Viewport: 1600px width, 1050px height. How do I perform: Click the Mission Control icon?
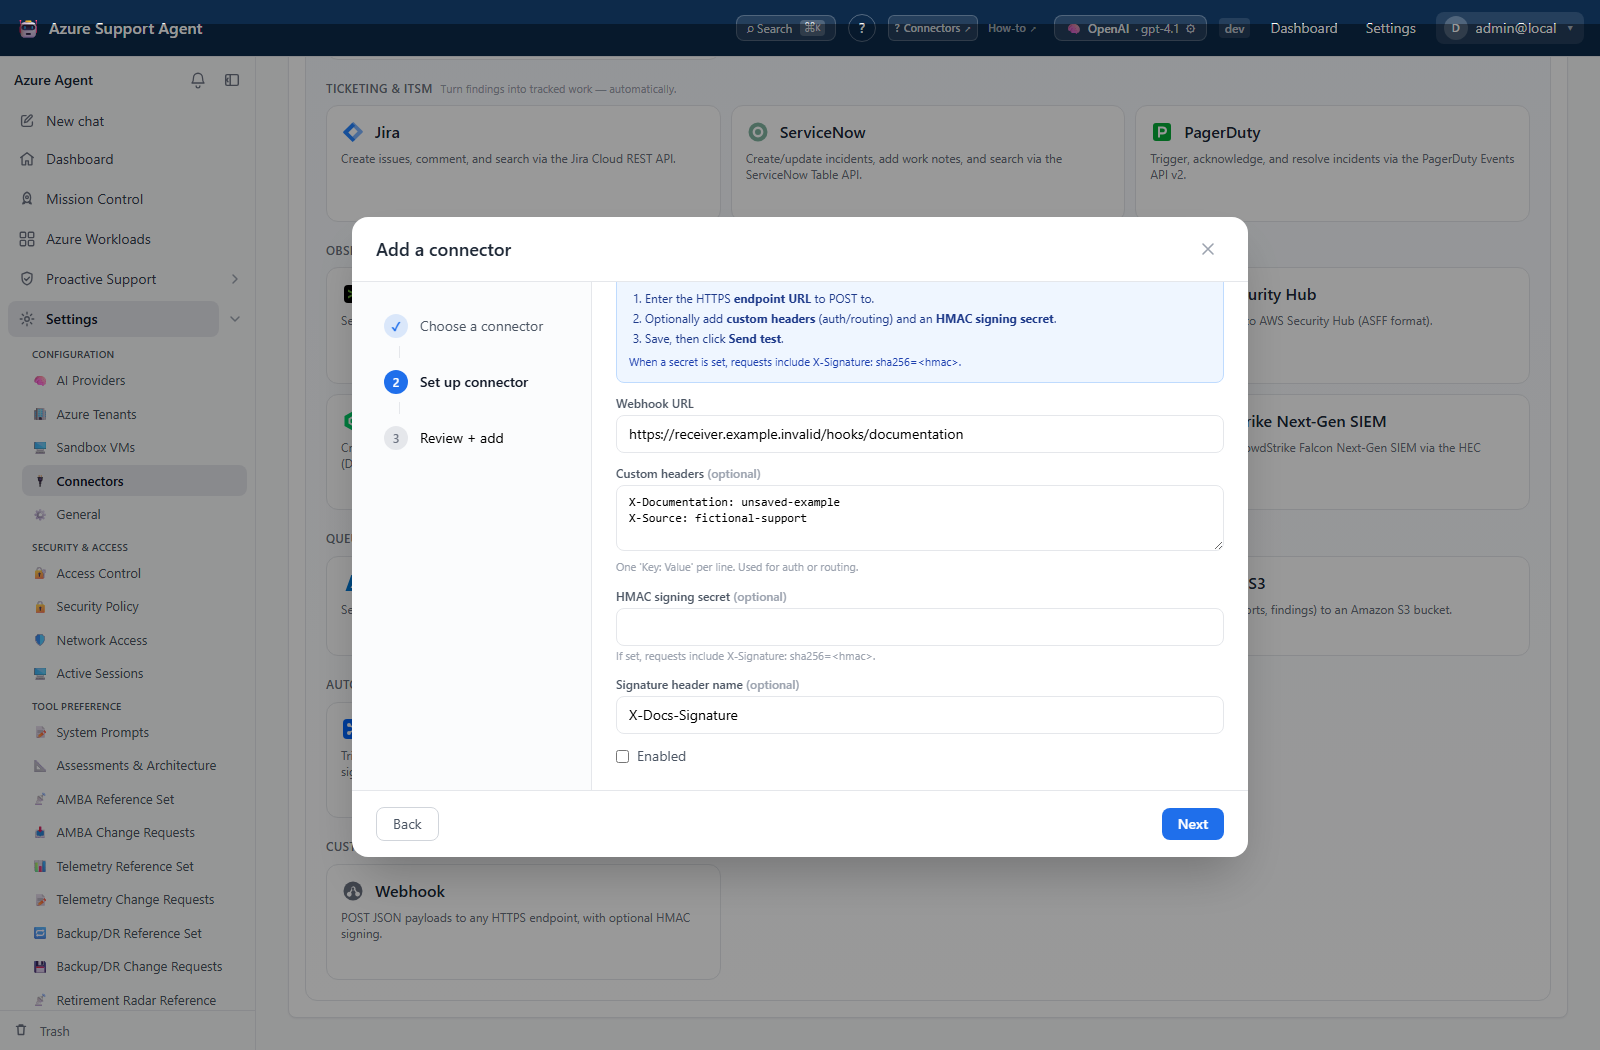click(27, 199)
